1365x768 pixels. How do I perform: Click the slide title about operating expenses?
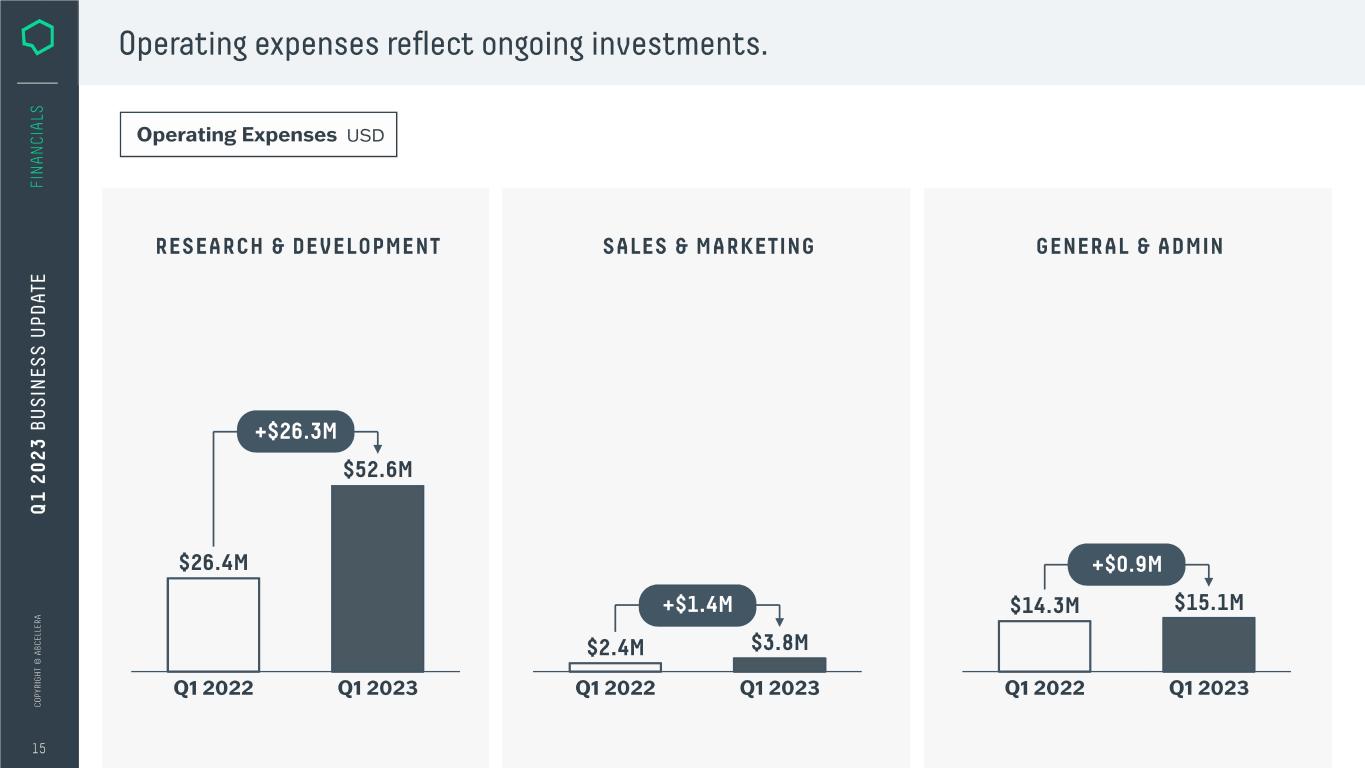pyautogui.click(x=443, y=44)
